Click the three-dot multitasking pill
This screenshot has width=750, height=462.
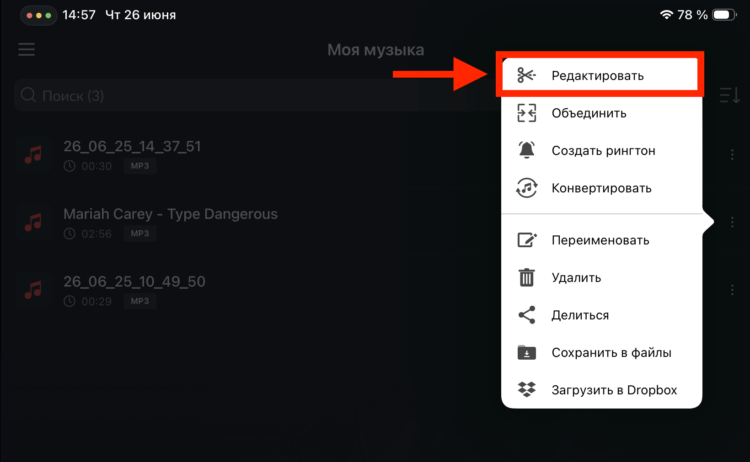pyautogui.click(x=39, y=15)
